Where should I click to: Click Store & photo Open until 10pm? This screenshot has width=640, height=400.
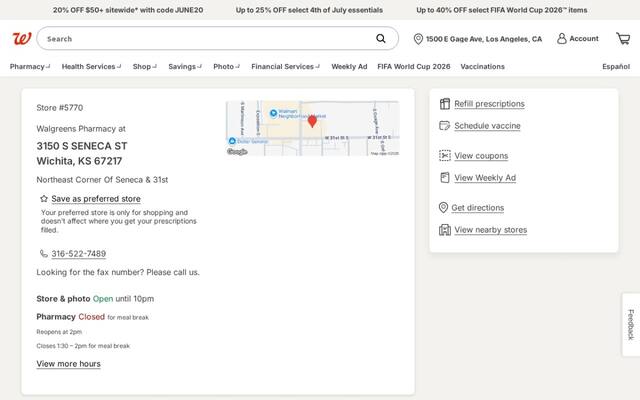[95, 299]
